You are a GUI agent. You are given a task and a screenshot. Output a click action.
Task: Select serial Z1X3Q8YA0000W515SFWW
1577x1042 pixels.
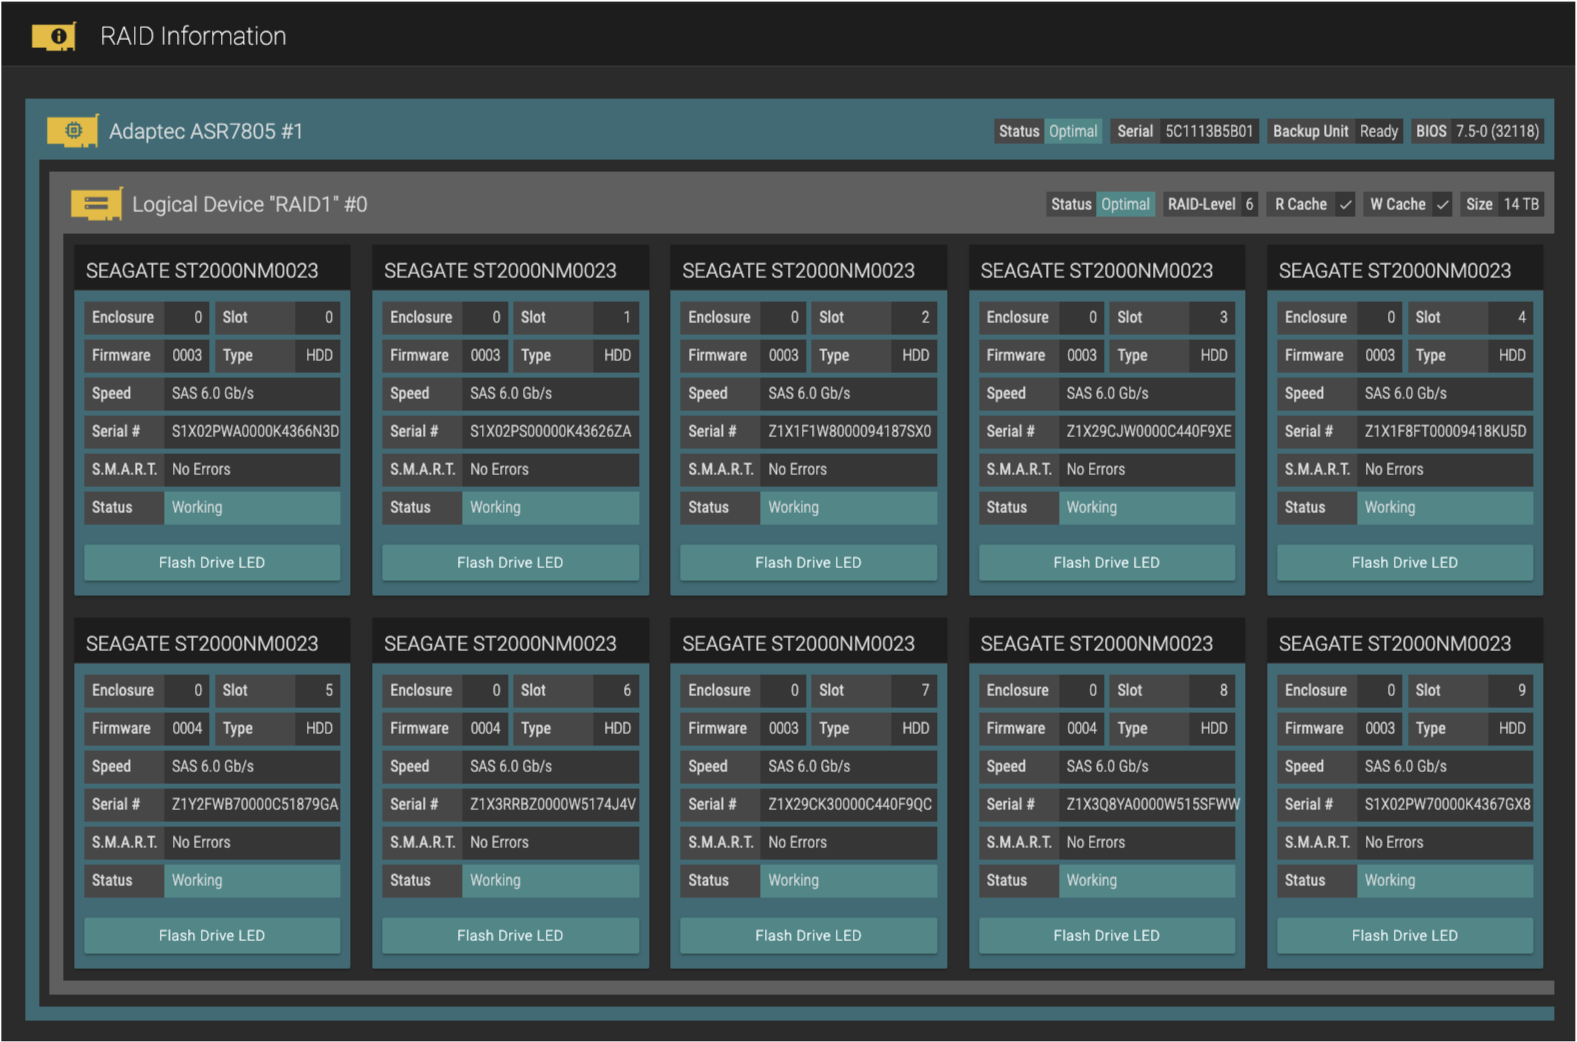coord(1152,804)
